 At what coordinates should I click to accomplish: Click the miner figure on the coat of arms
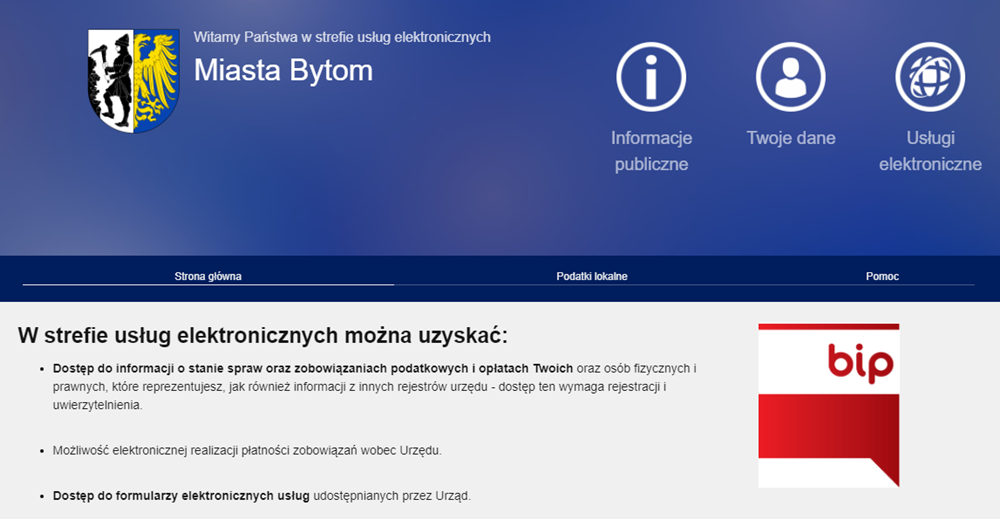point(111,78)
